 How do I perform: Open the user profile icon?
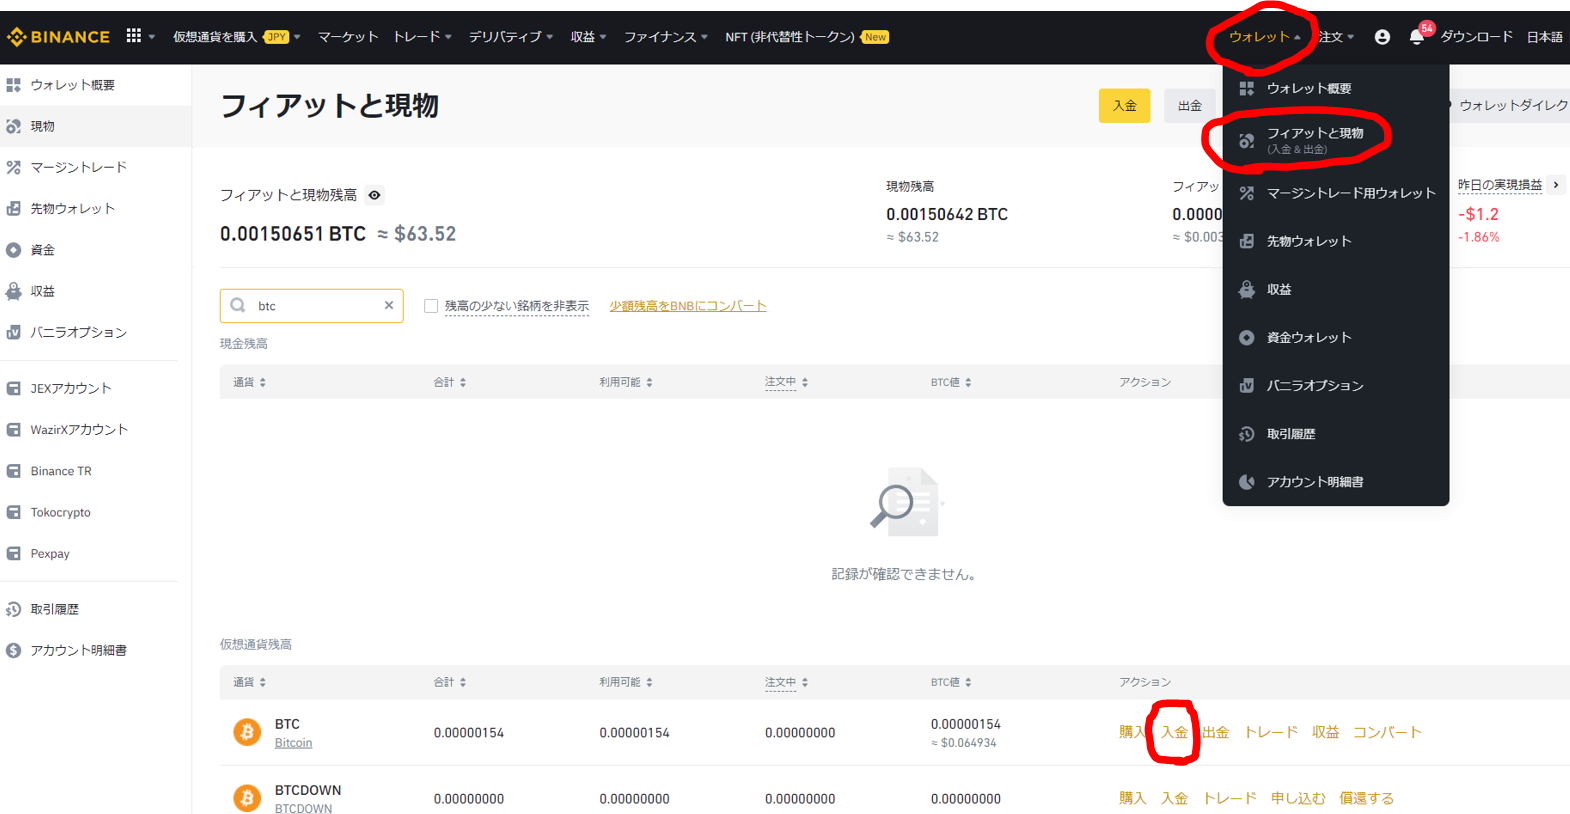tap(1382, 37)
